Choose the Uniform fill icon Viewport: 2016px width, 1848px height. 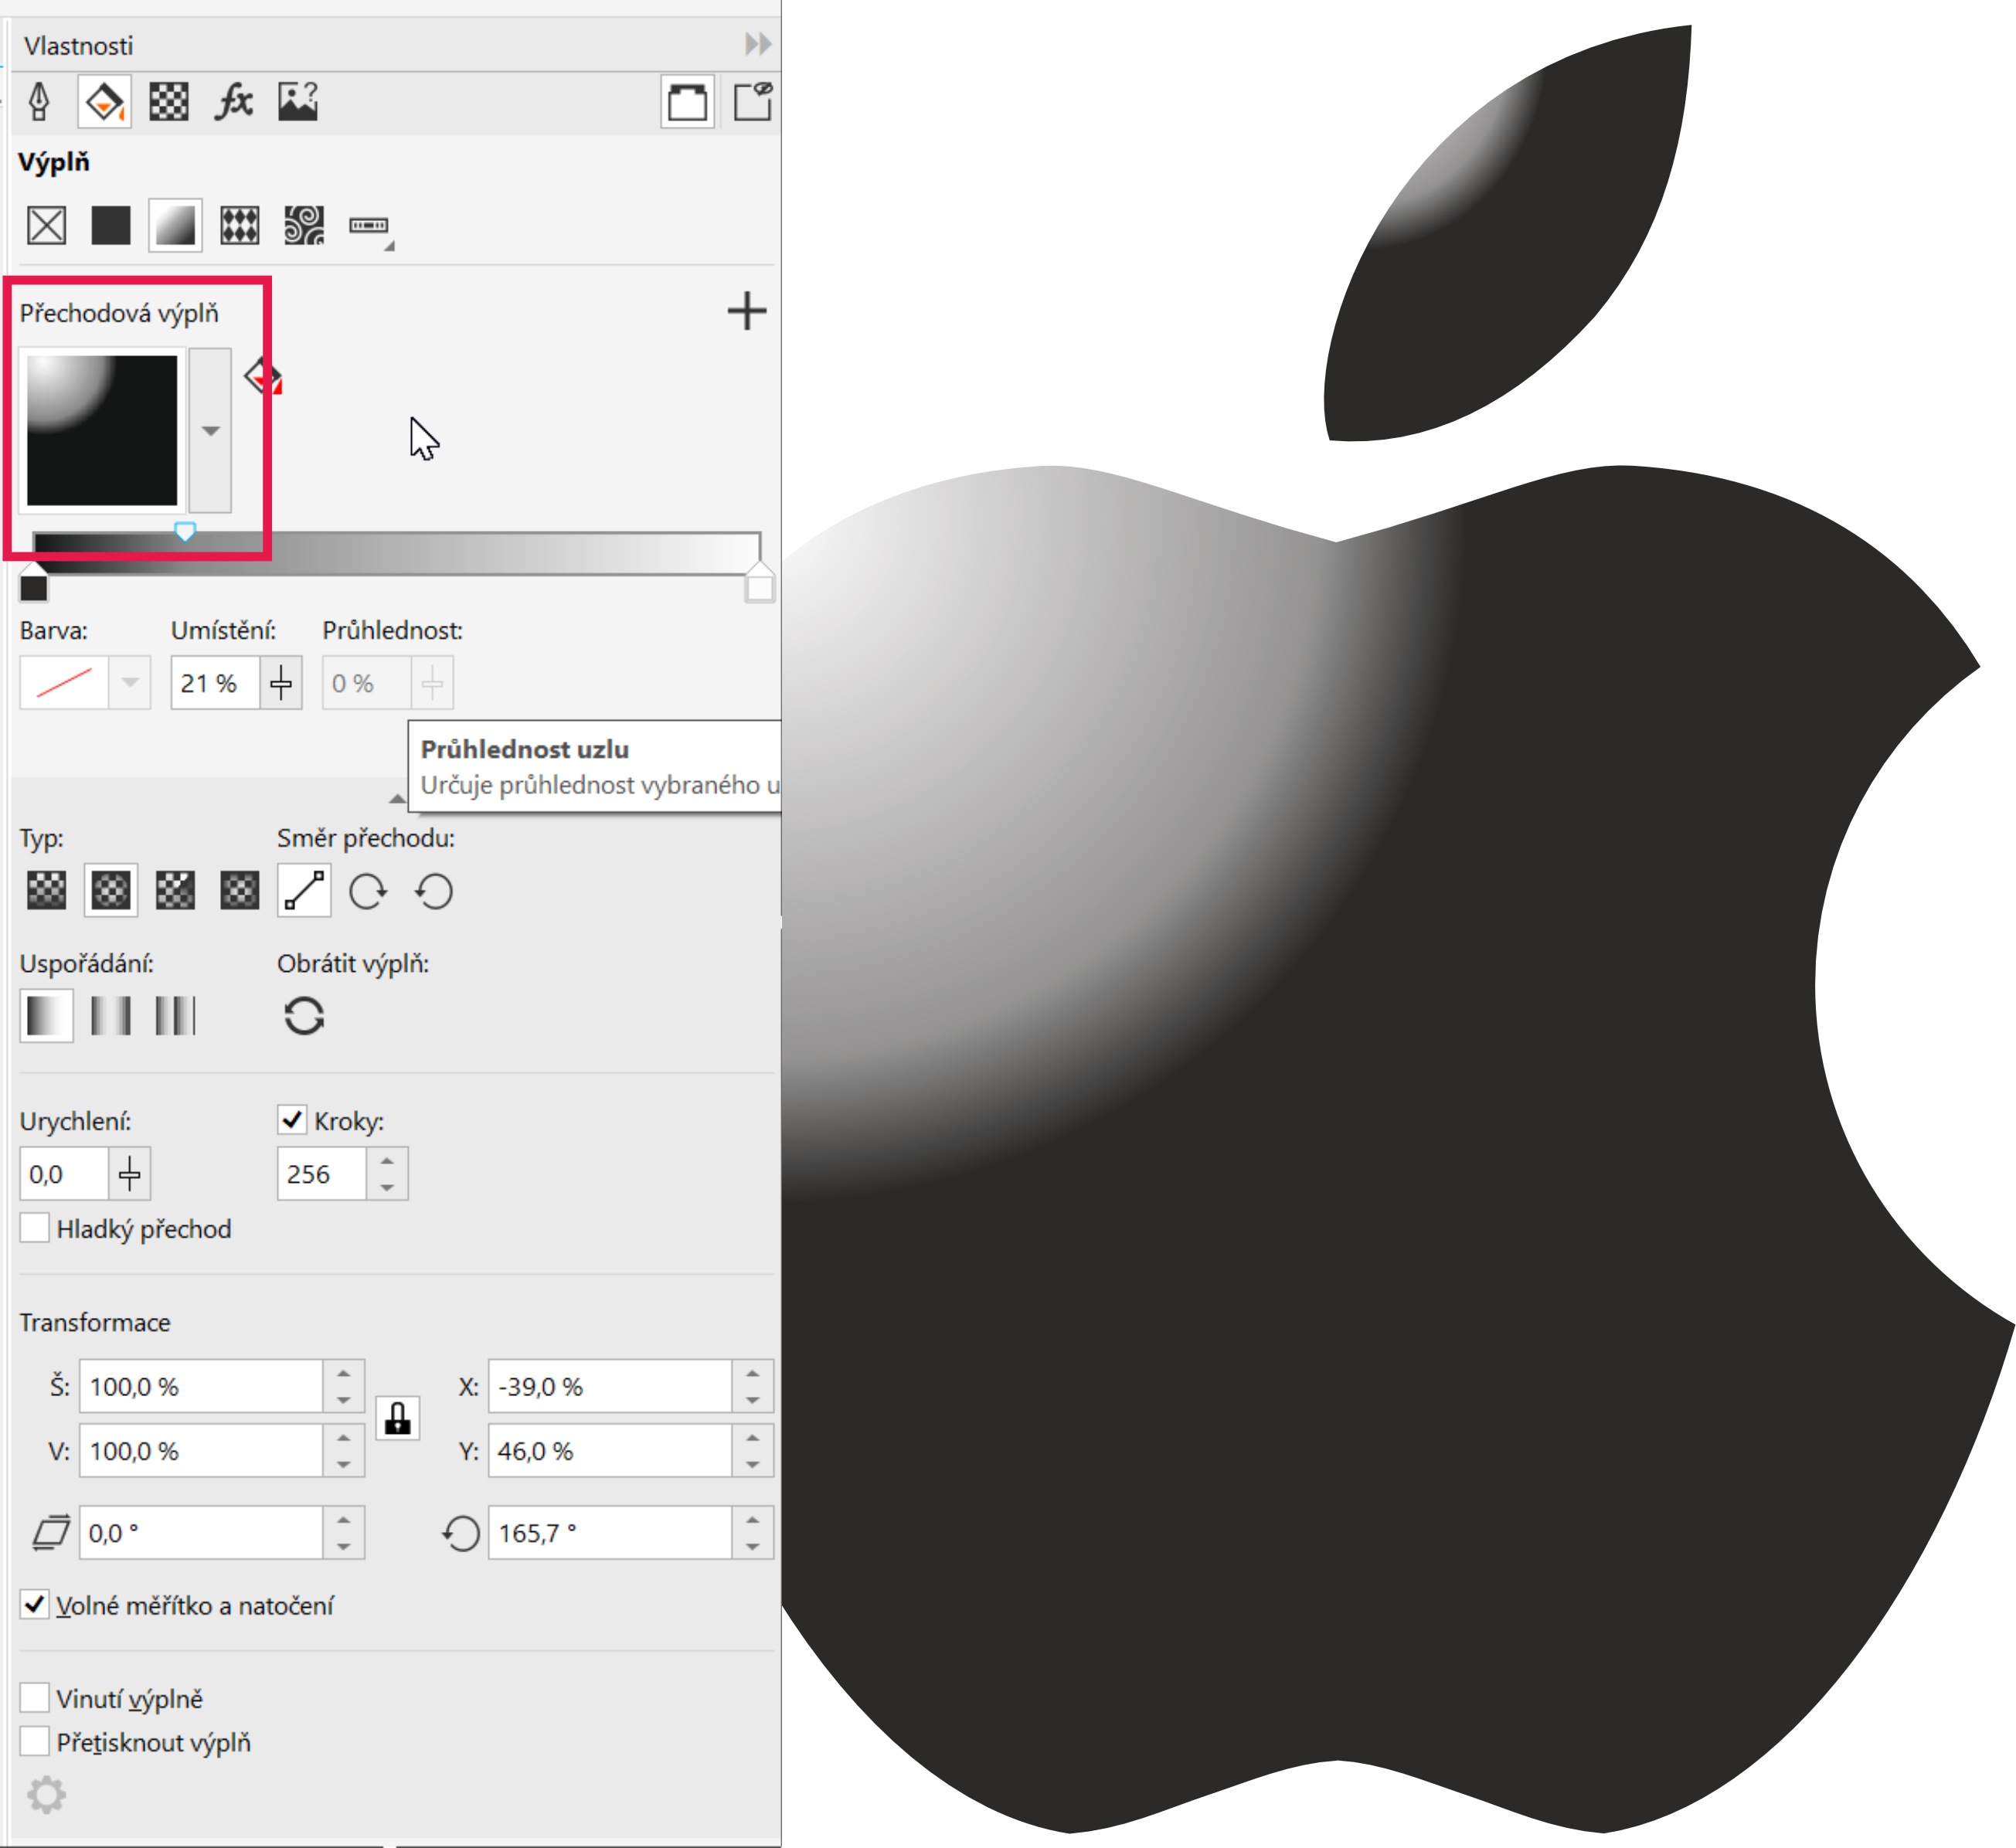coord(110,225)
